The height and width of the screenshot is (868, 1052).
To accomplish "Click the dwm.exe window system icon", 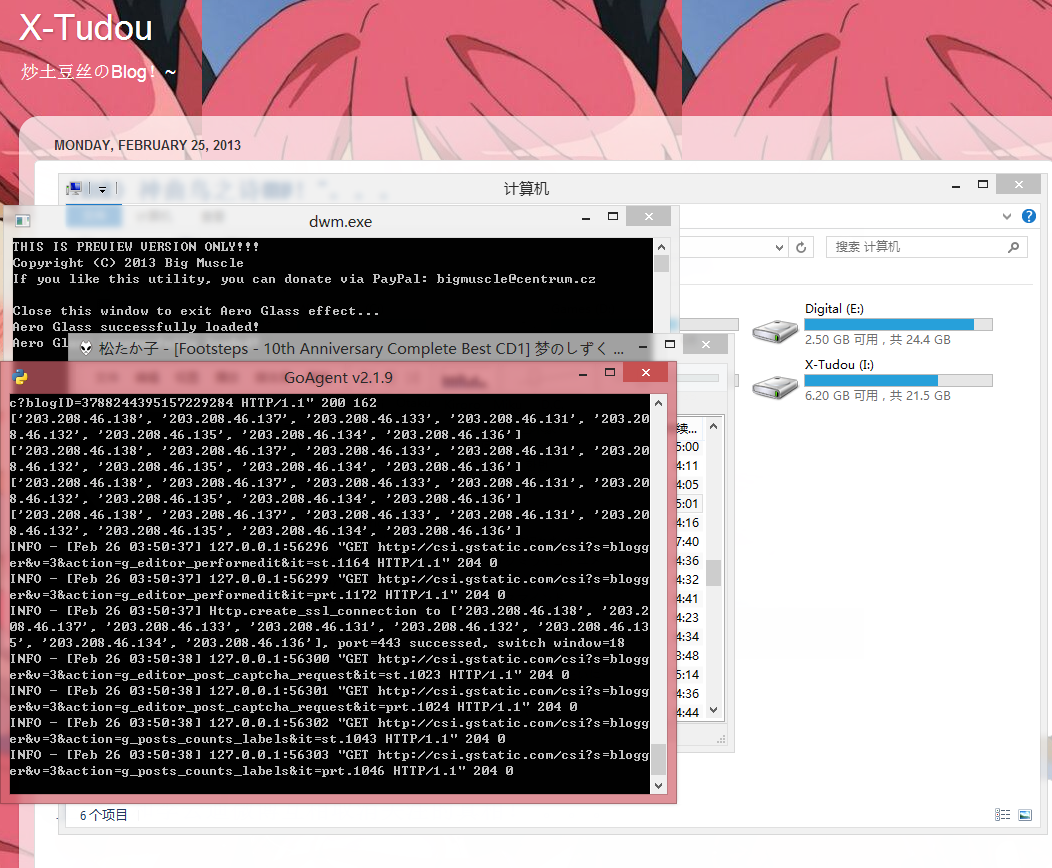I will 23,221.
